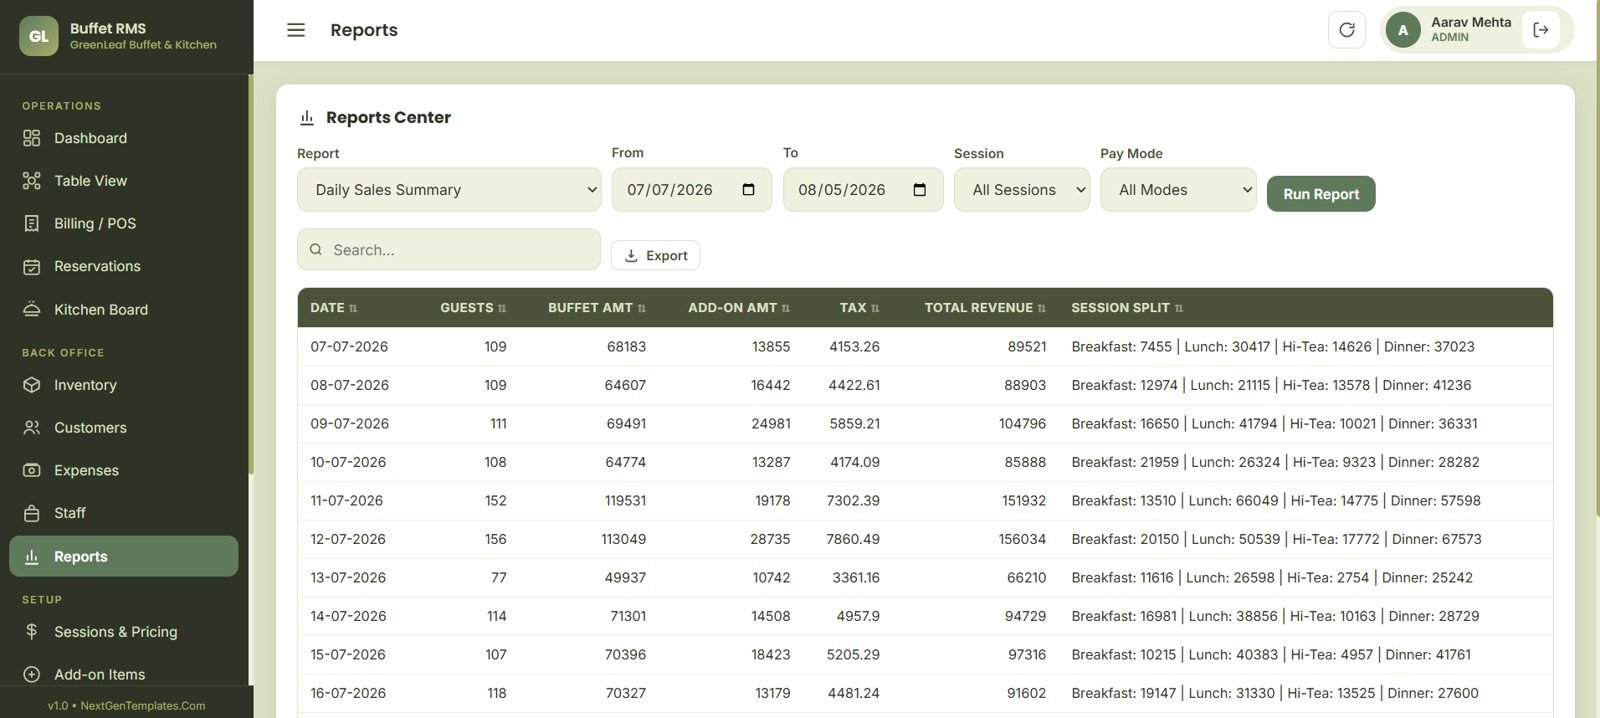Click date cell 16-07-2026
Viewport: 1600px width, 718px height.
pyautogui.click(x=348, y=693)
